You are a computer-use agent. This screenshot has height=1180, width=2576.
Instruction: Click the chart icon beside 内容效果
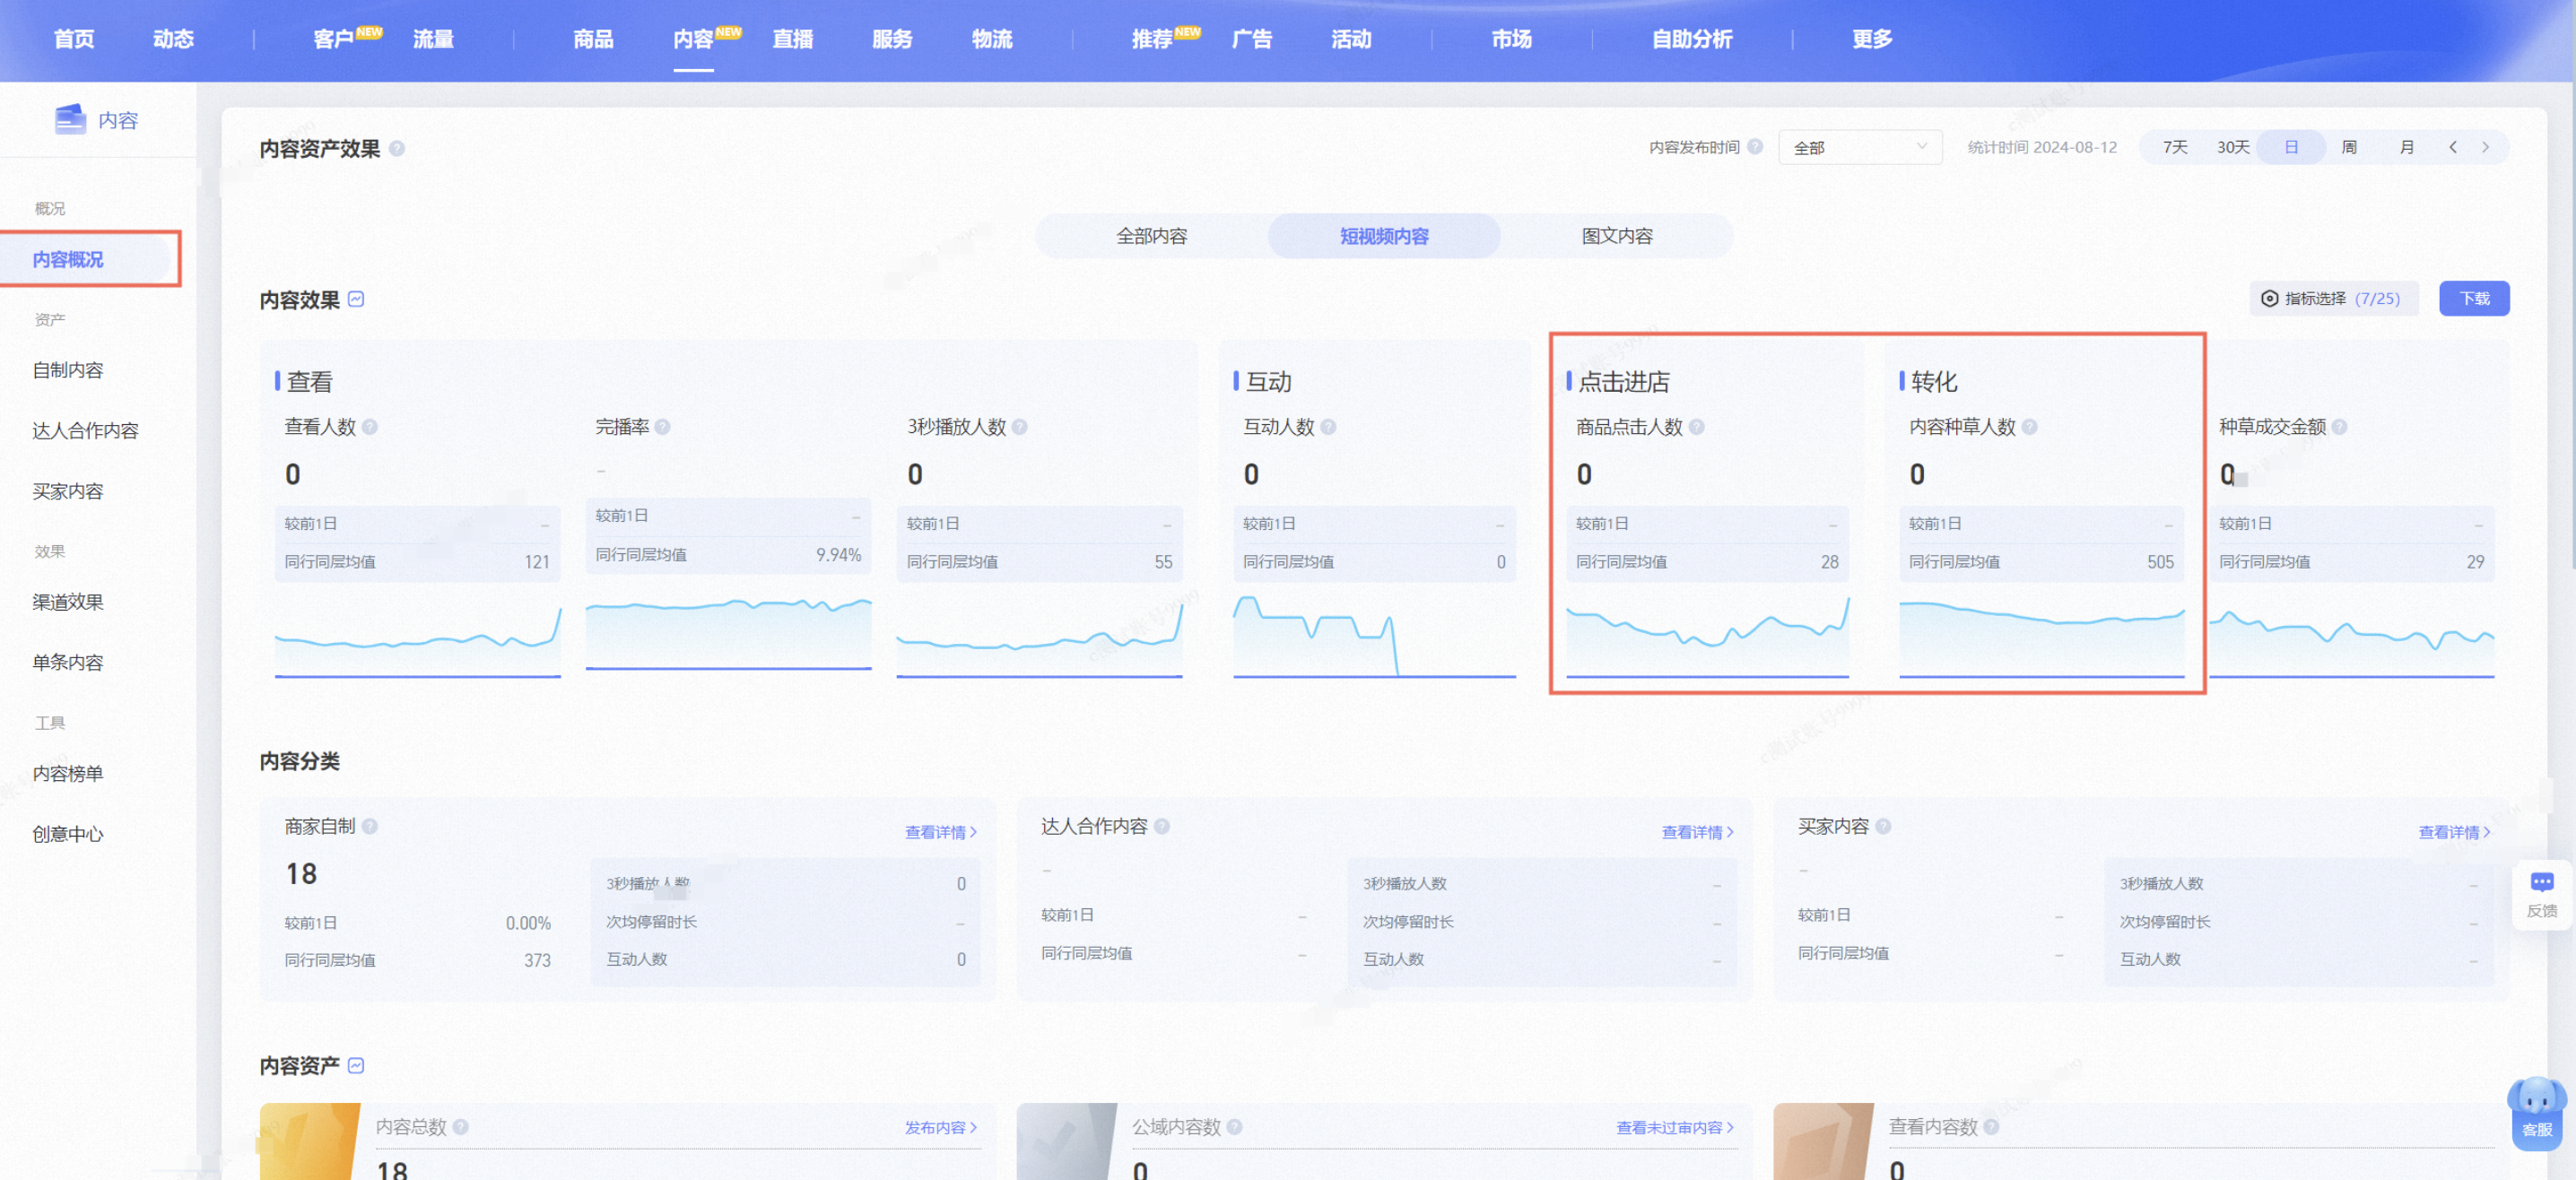(356, 299)
